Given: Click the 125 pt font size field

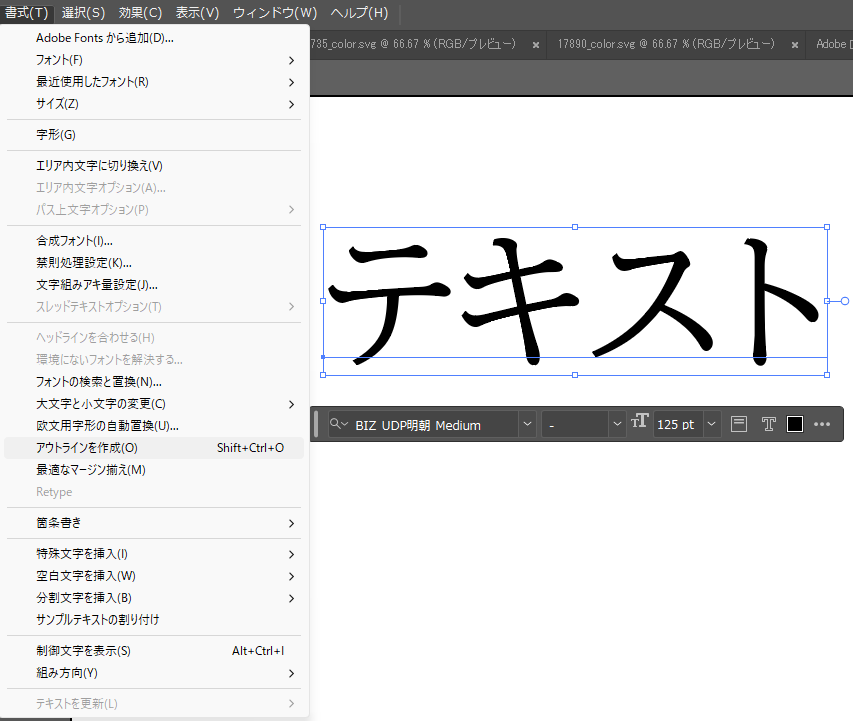Looking at the screenshot, I should (677, 424).
